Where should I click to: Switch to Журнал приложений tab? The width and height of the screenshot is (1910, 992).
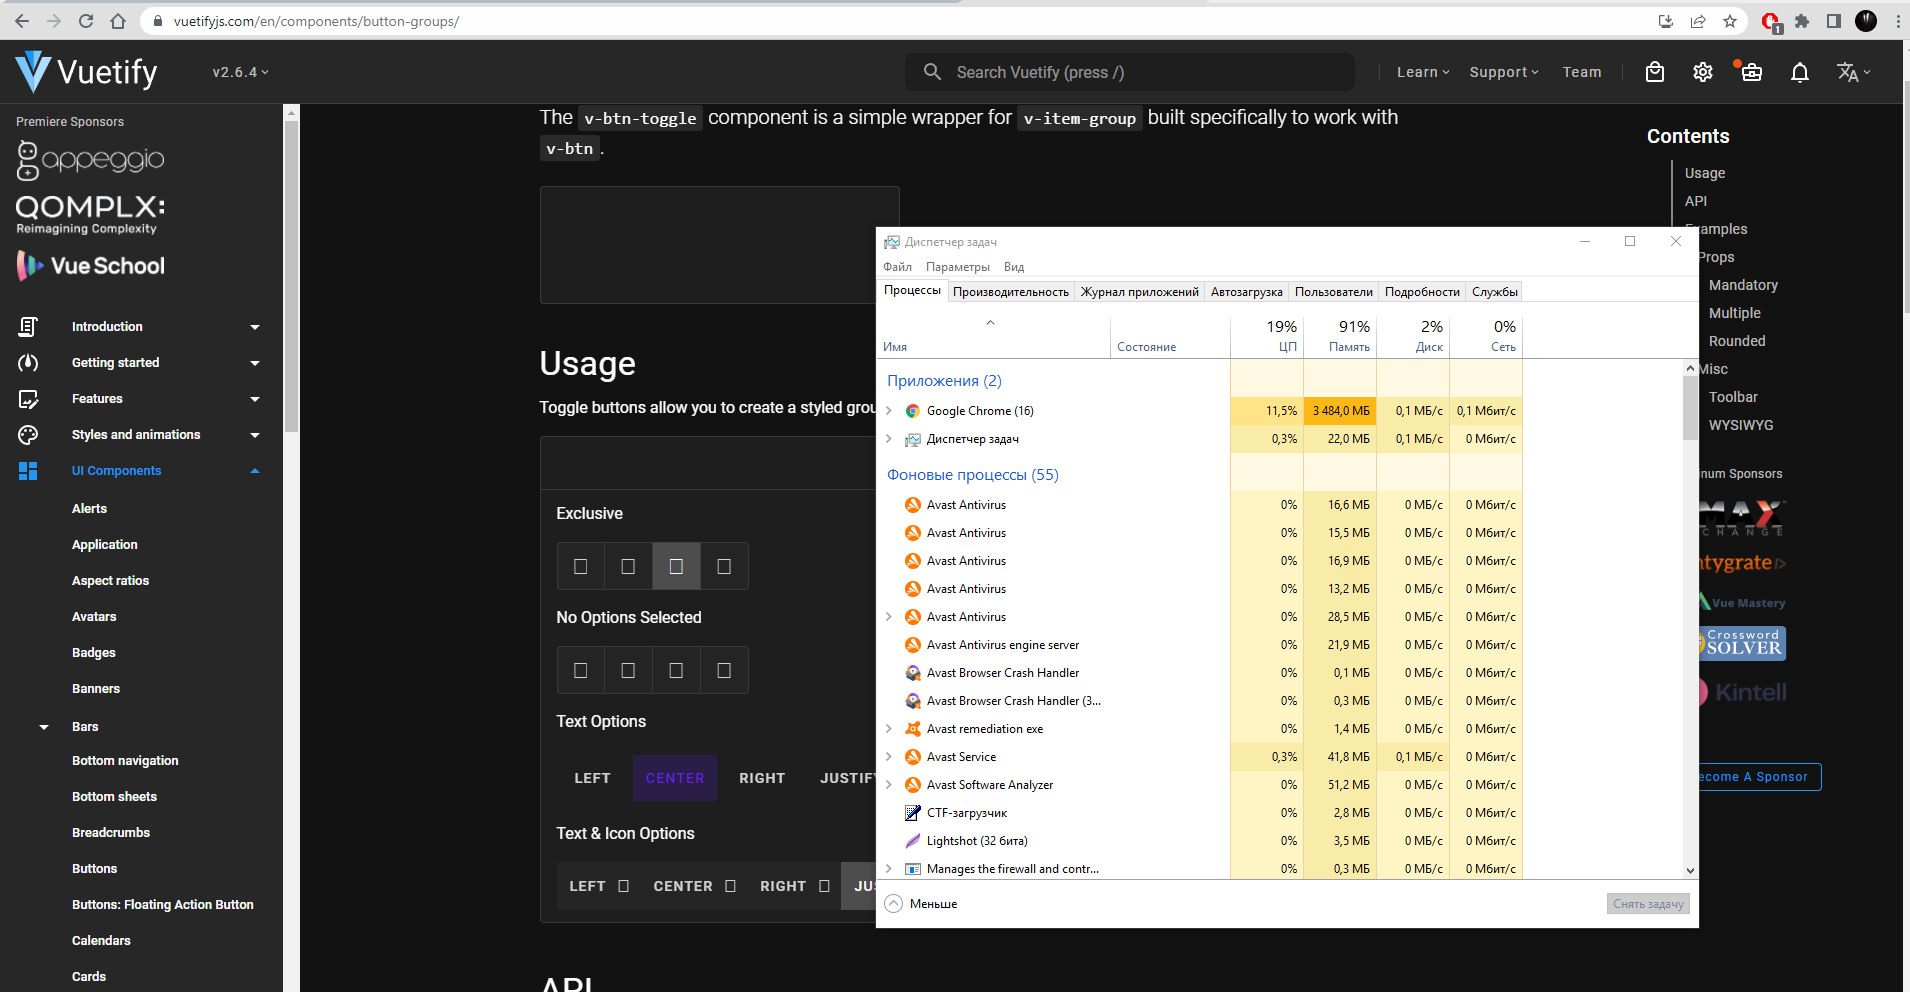pyautogui.click(x=1140, y=292)
